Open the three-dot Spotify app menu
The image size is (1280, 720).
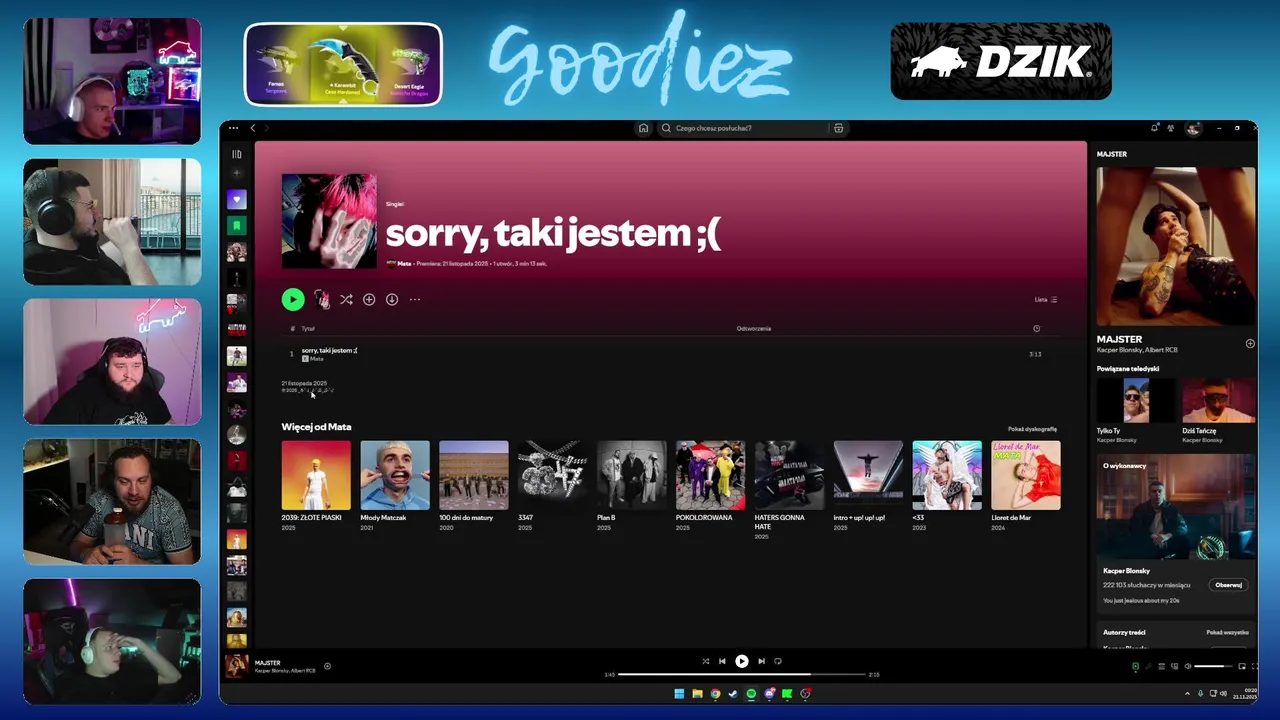pyautogui.click(x=233, y=128)
